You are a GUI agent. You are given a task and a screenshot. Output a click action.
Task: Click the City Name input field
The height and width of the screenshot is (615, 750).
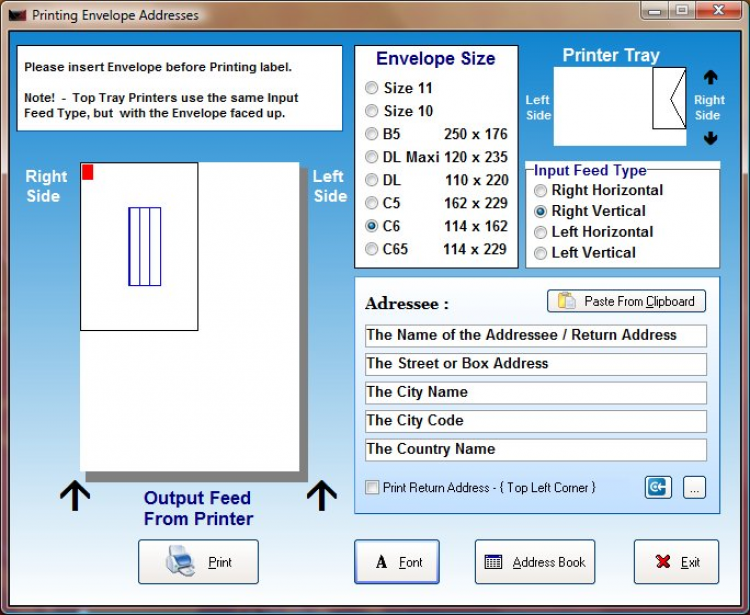coord(536,393)
